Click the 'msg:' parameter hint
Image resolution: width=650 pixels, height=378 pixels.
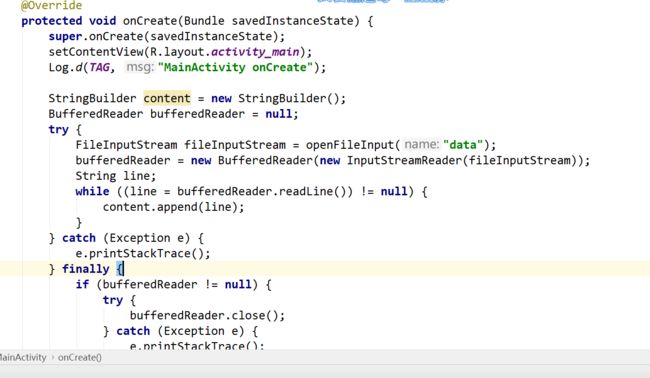(139, 67)
